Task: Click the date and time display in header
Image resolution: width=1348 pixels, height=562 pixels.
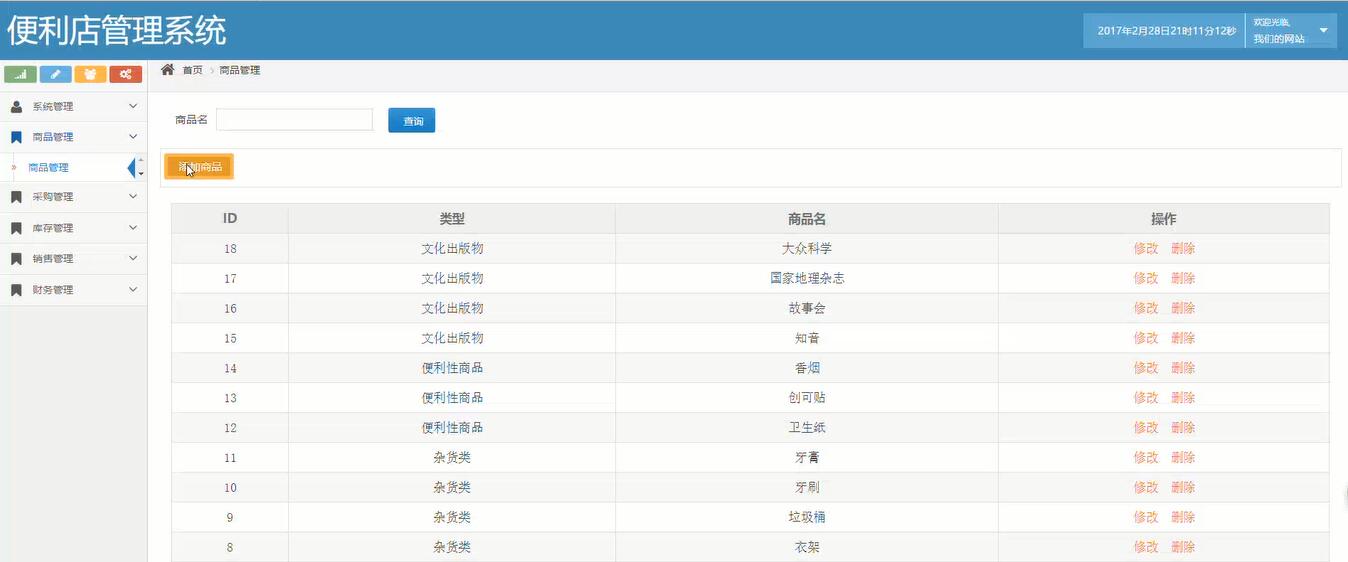Action: [1166, 31]
